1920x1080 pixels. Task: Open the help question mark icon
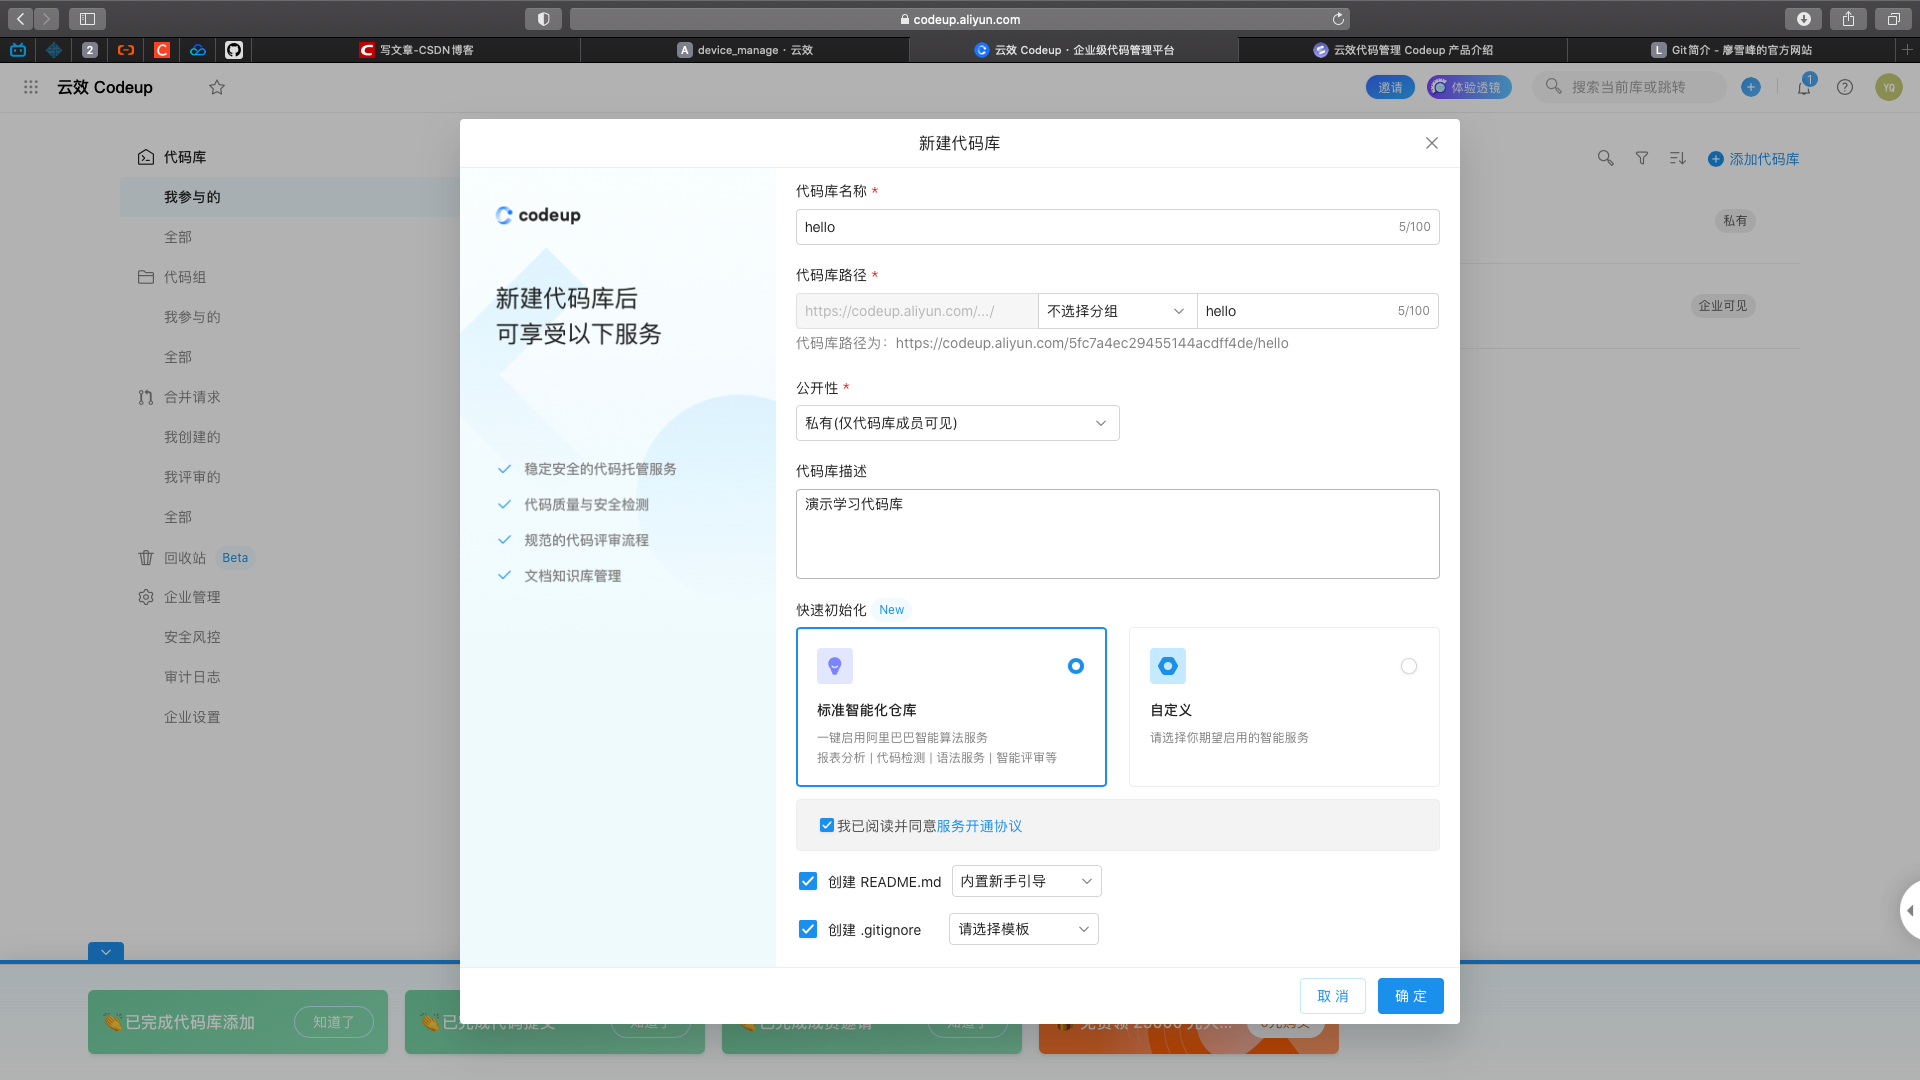point(1845,88)
